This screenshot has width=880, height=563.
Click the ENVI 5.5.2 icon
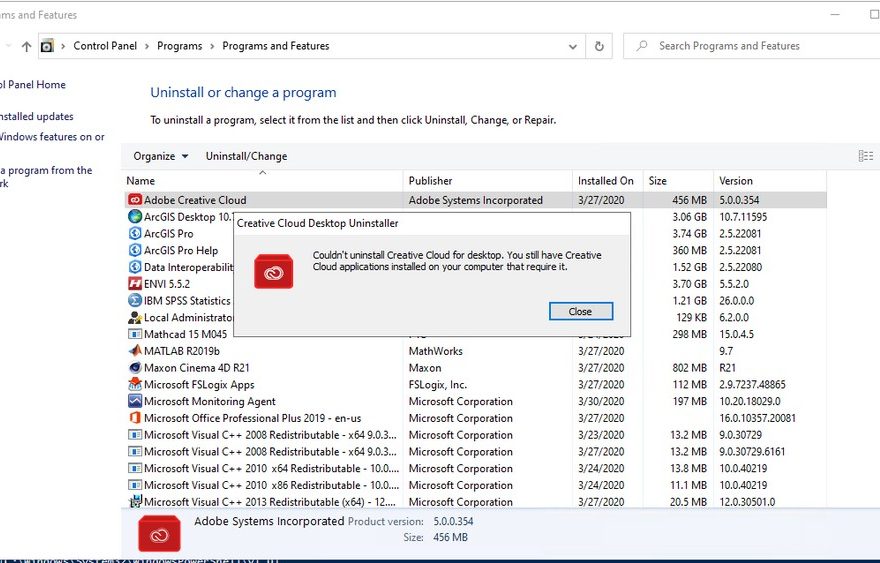coord(135,284)
